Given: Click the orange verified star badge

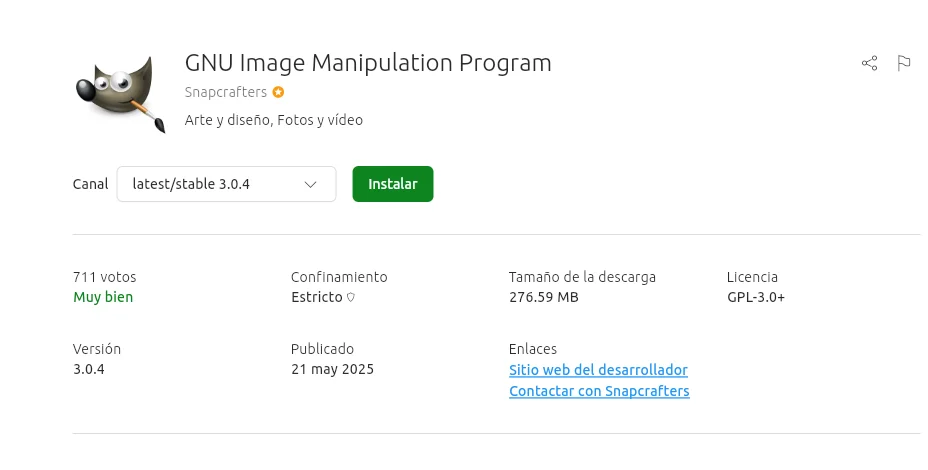Looking at the screenshot, I should point(278,92).
